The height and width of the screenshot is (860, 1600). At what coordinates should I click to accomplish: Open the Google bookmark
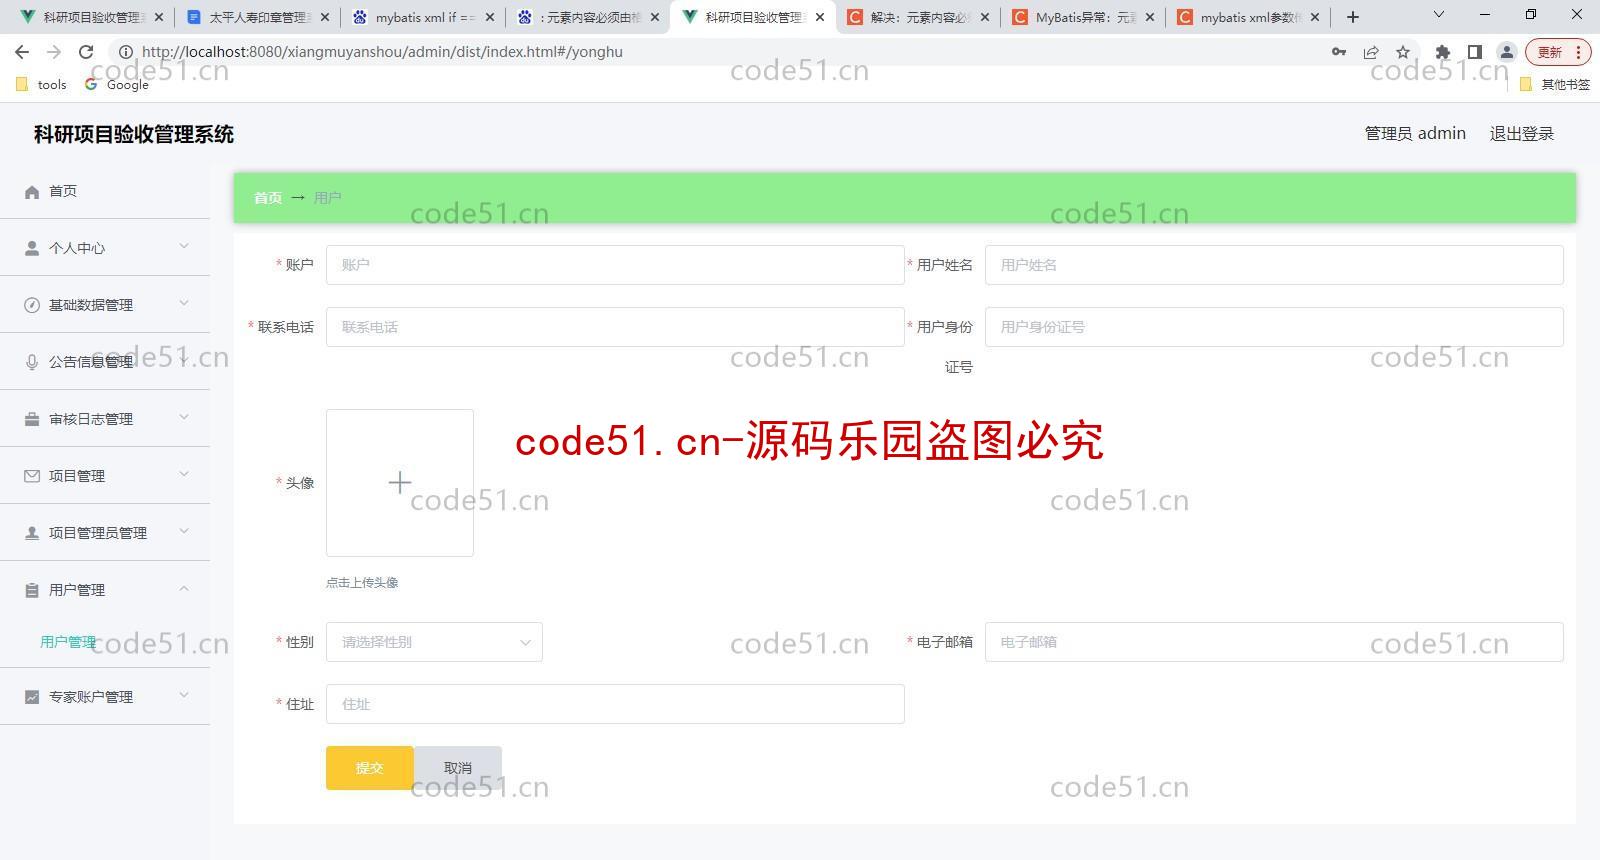pos(117,85)
